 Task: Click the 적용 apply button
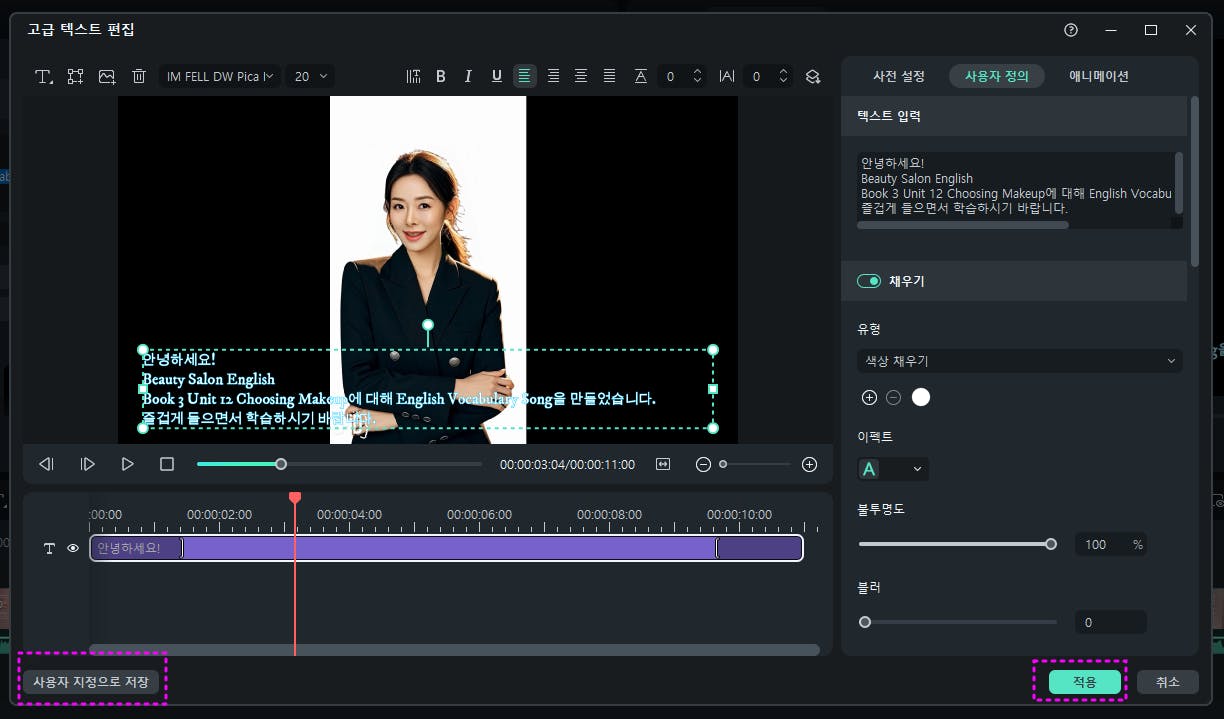[1084, 682]
